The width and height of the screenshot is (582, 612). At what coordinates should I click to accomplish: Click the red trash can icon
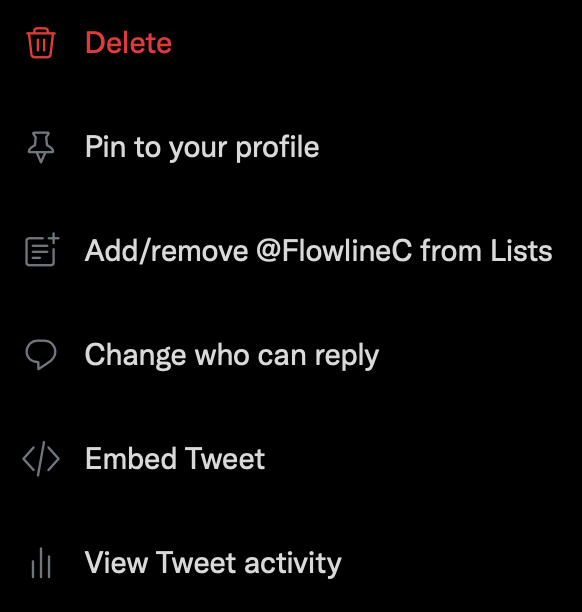point(41,43)
